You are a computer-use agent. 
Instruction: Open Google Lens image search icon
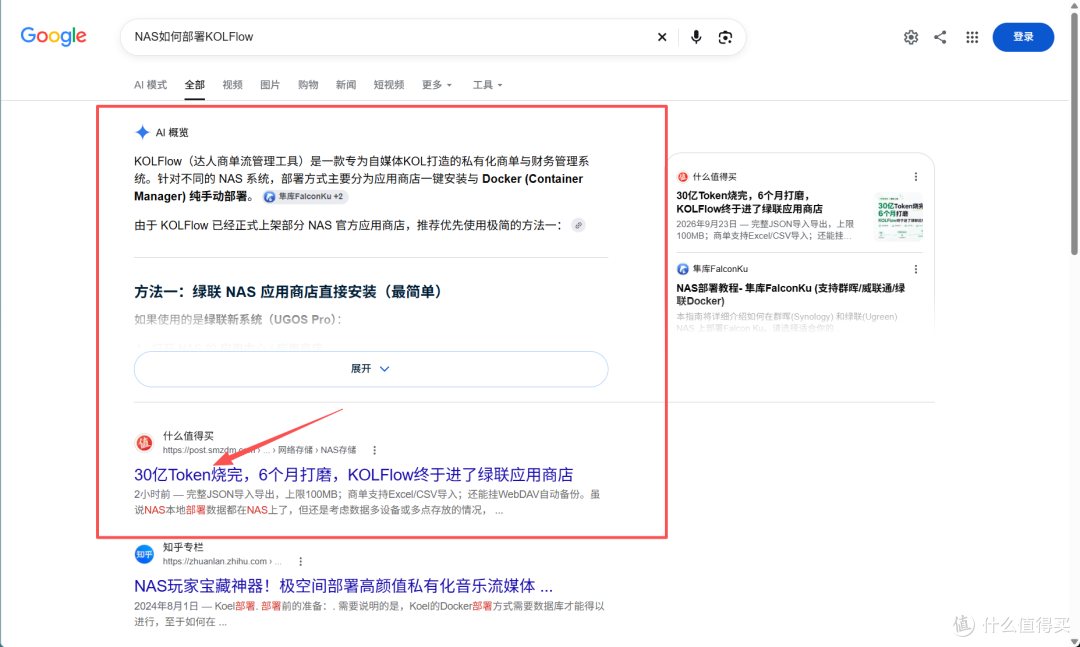tap(725, 37)
